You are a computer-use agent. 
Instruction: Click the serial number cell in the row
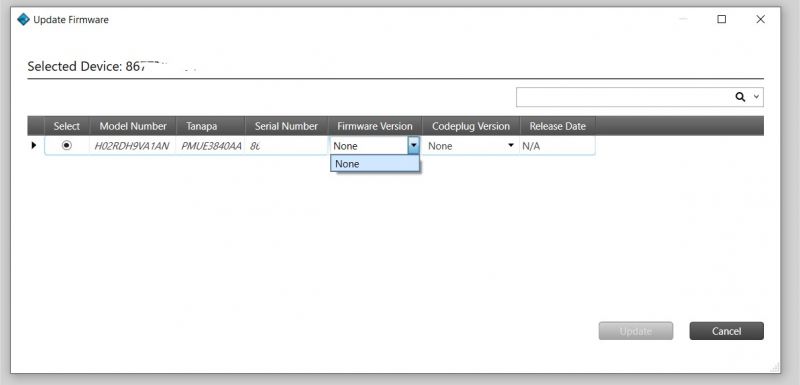point(286,146)
